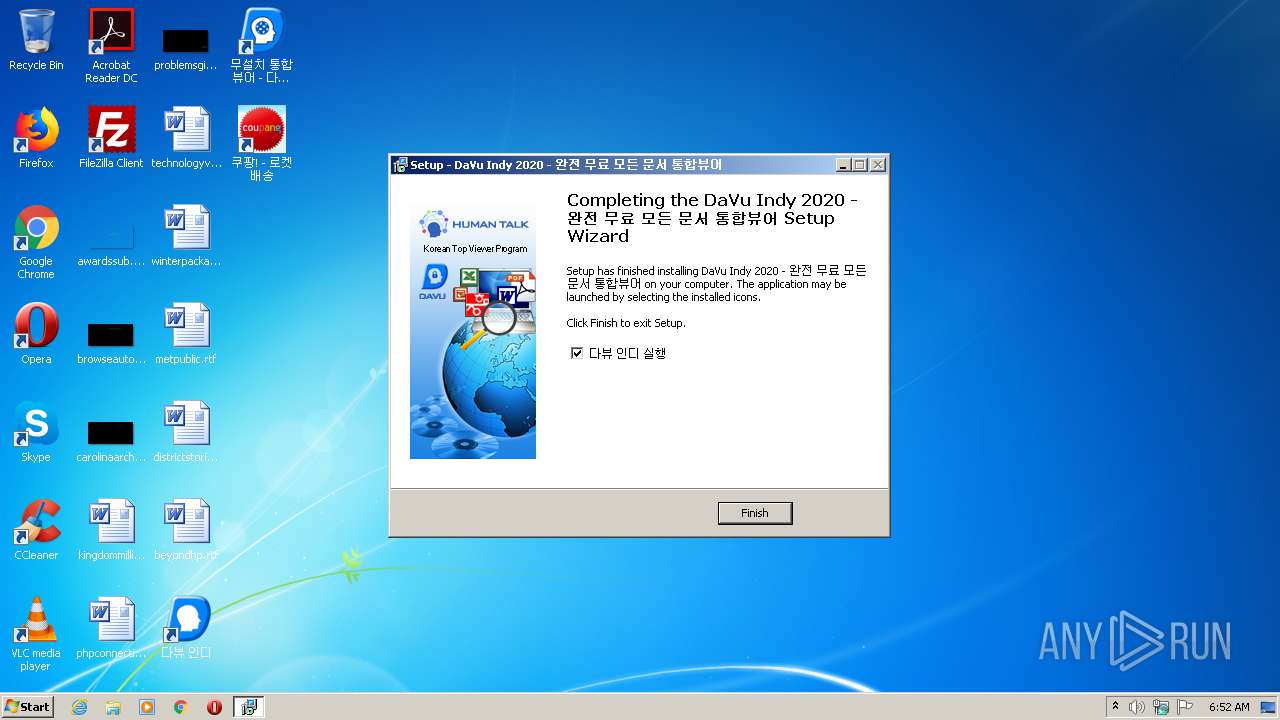Open Internet Explorer from the taskbar
The height and width of the screenshot is (720, 1280).
pos(79,707)
